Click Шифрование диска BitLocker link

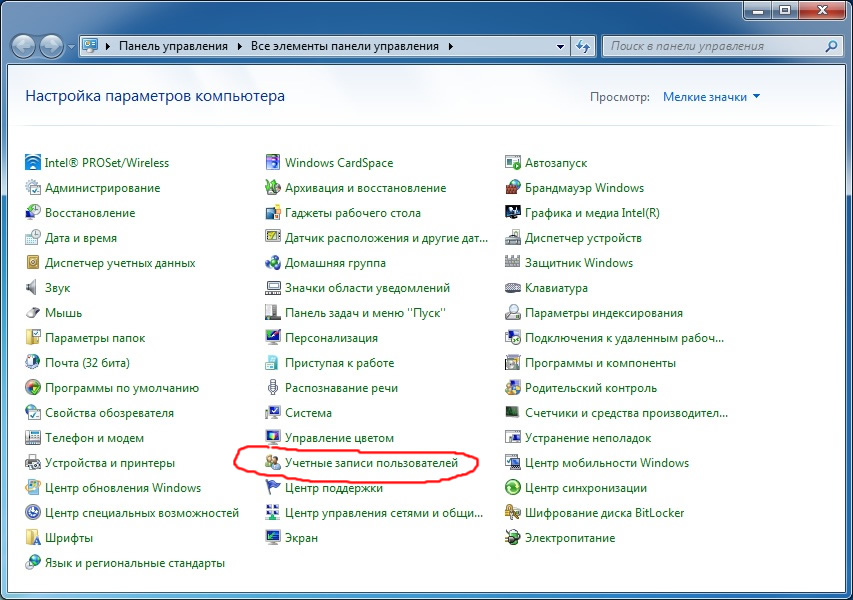coord(605,513)
